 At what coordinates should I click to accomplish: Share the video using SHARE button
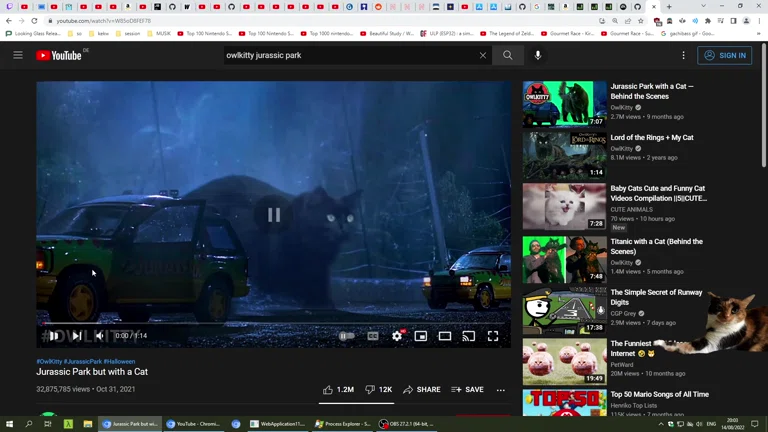coord(421,390)
